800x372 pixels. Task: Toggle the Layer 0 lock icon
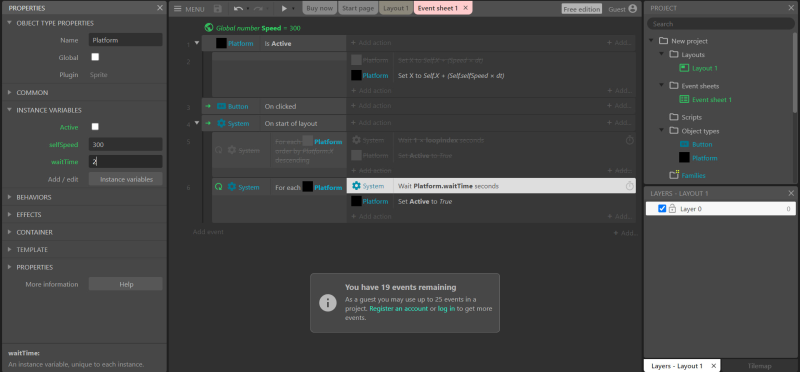[x=672, y=209]
